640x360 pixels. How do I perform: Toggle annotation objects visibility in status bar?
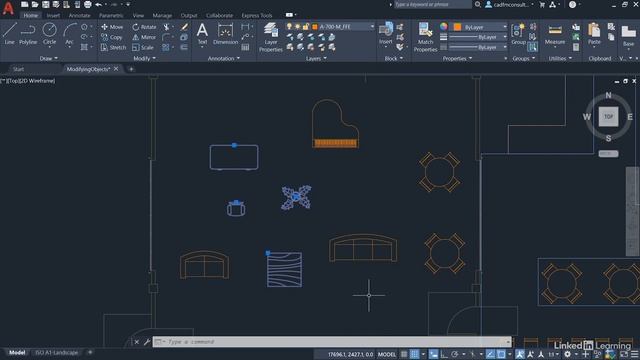click(x=520, y=354)
